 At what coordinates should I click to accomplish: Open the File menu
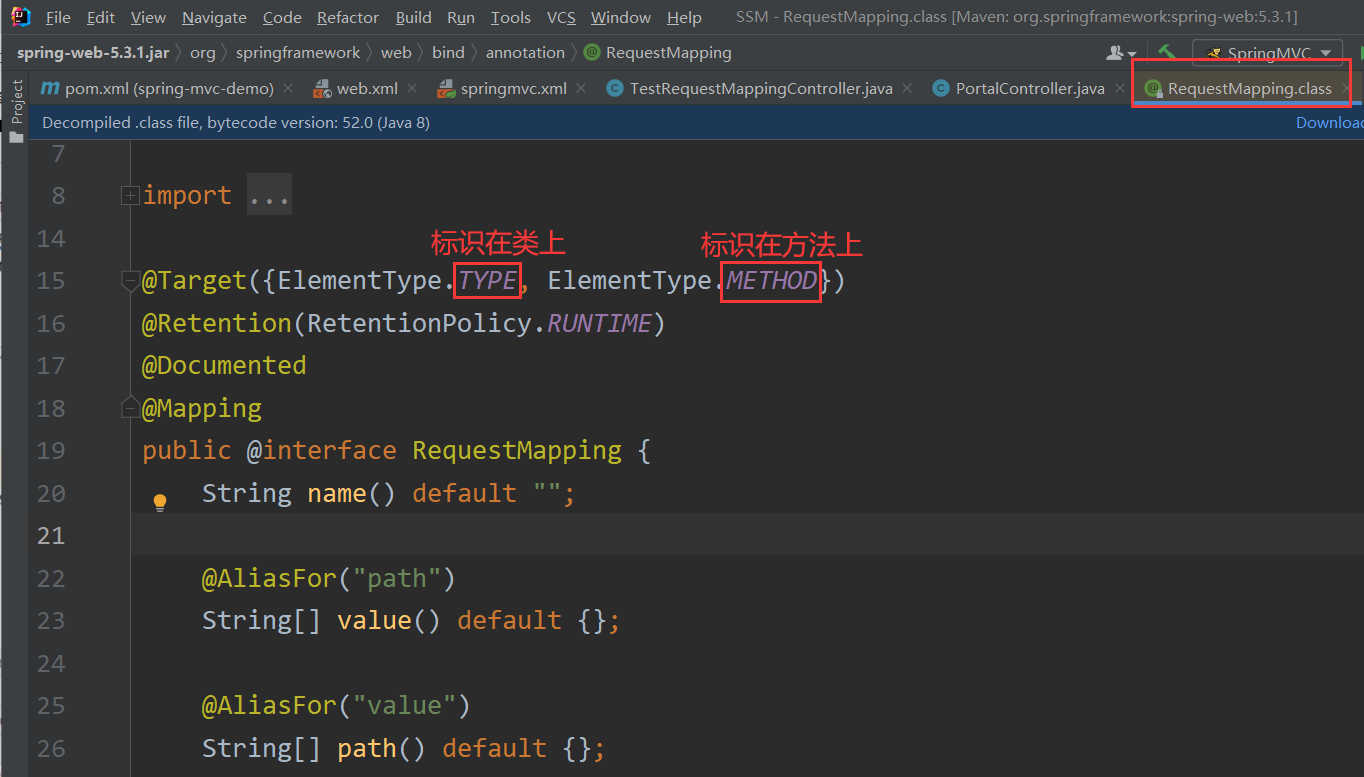click(58, 18)
